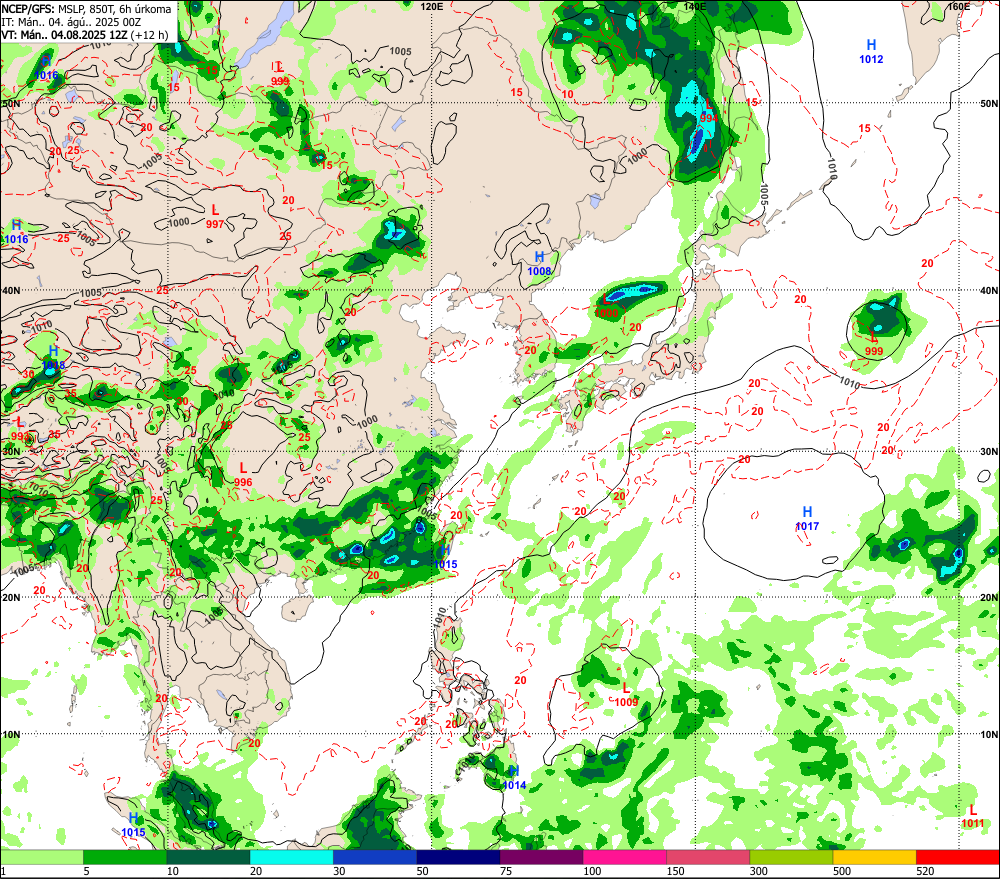Select the orange 500–520 legend swatch
Screen dimensions: 1000x879
click(x=874, y=857)
